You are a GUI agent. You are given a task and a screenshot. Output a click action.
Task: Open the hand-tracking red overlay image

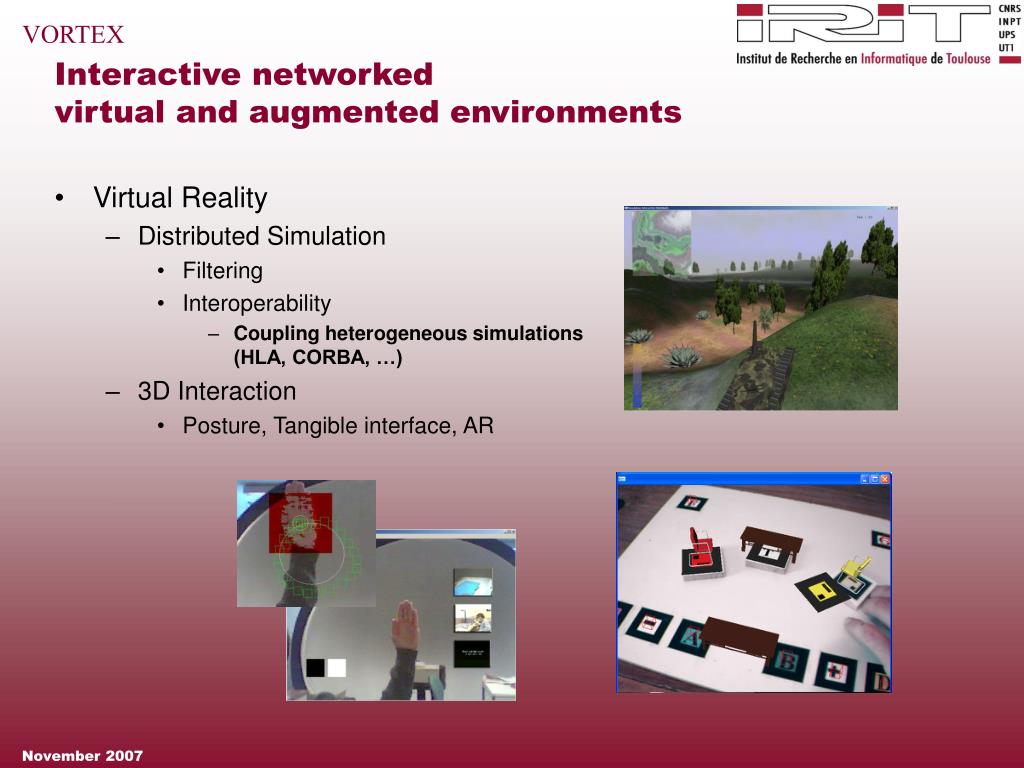point(306,543)
